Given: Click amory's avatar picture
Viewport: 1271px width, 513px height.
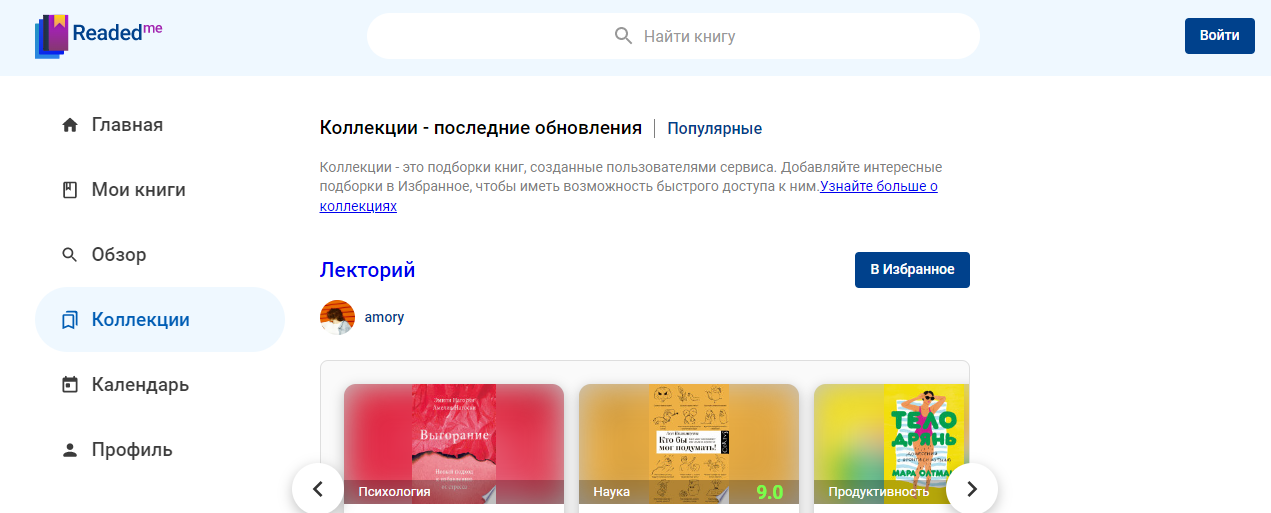Looking at the screenshot, I should (337, 317).
